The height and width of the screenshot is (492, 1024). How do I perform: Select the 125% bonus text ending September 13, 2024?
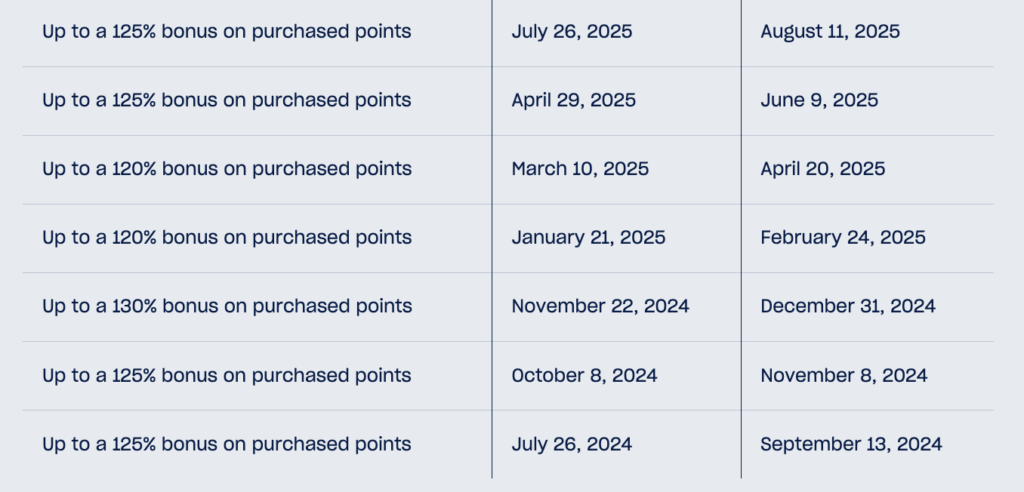coord(227,444)
